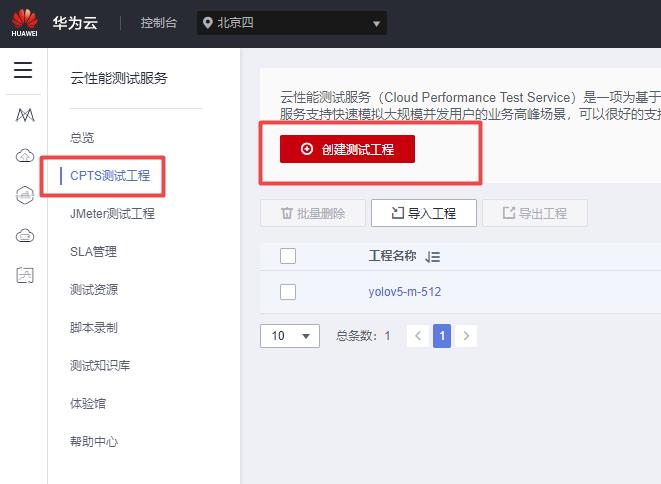This screenshot has width=661, height=484.
Task: Click the 华为云 brand text
Action: tap(75, 23)
